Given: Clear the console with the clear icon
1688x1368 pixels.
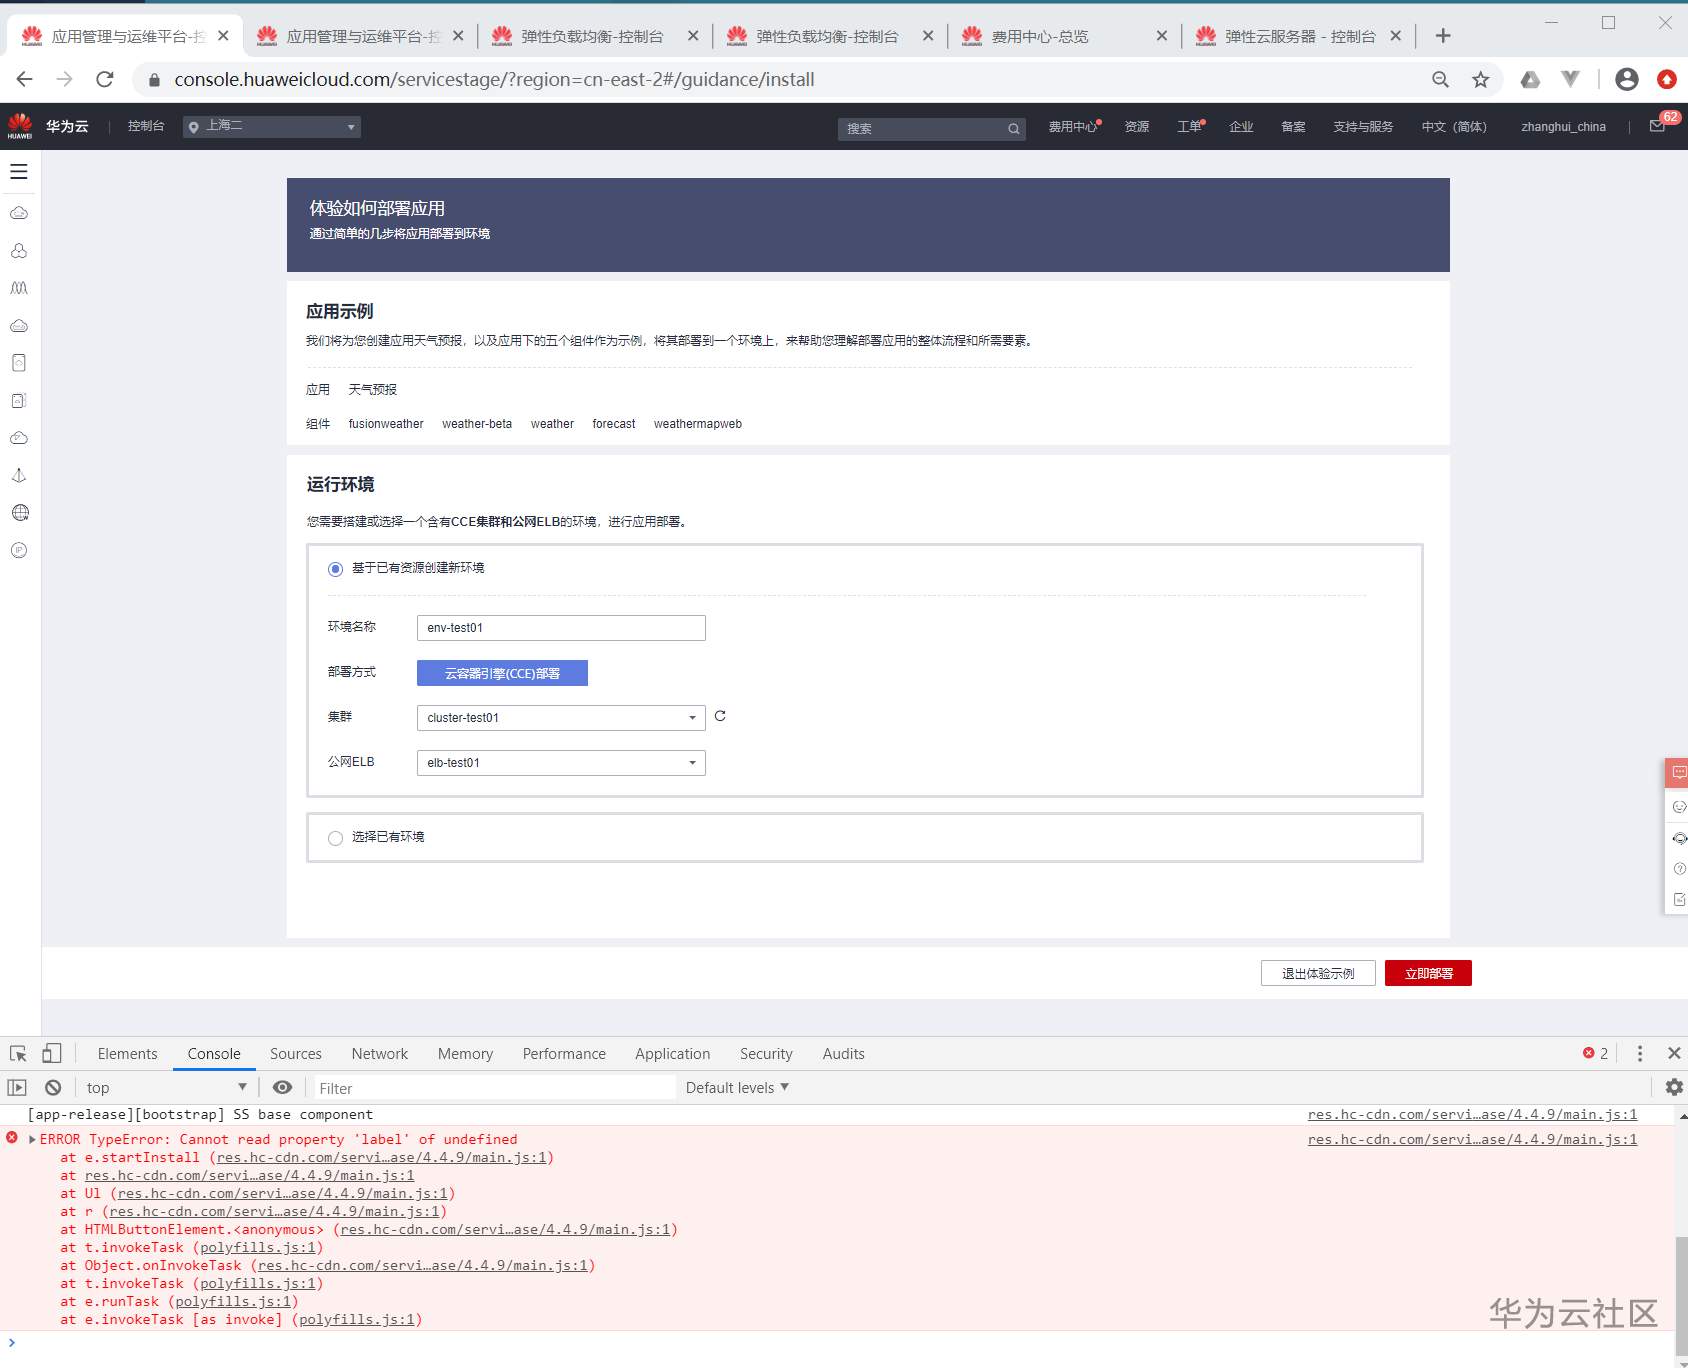Looking at the screenshot, I should (x=53, y=1087).
